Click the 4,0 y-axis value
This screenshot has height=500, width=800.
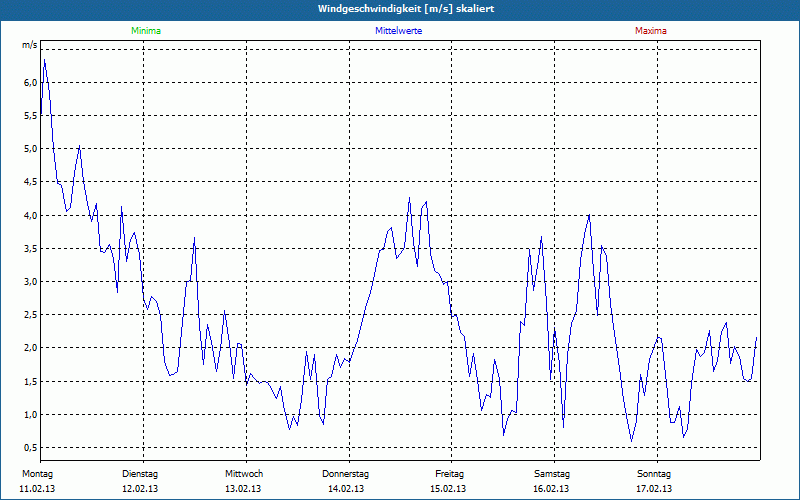[x=31, y=215]
